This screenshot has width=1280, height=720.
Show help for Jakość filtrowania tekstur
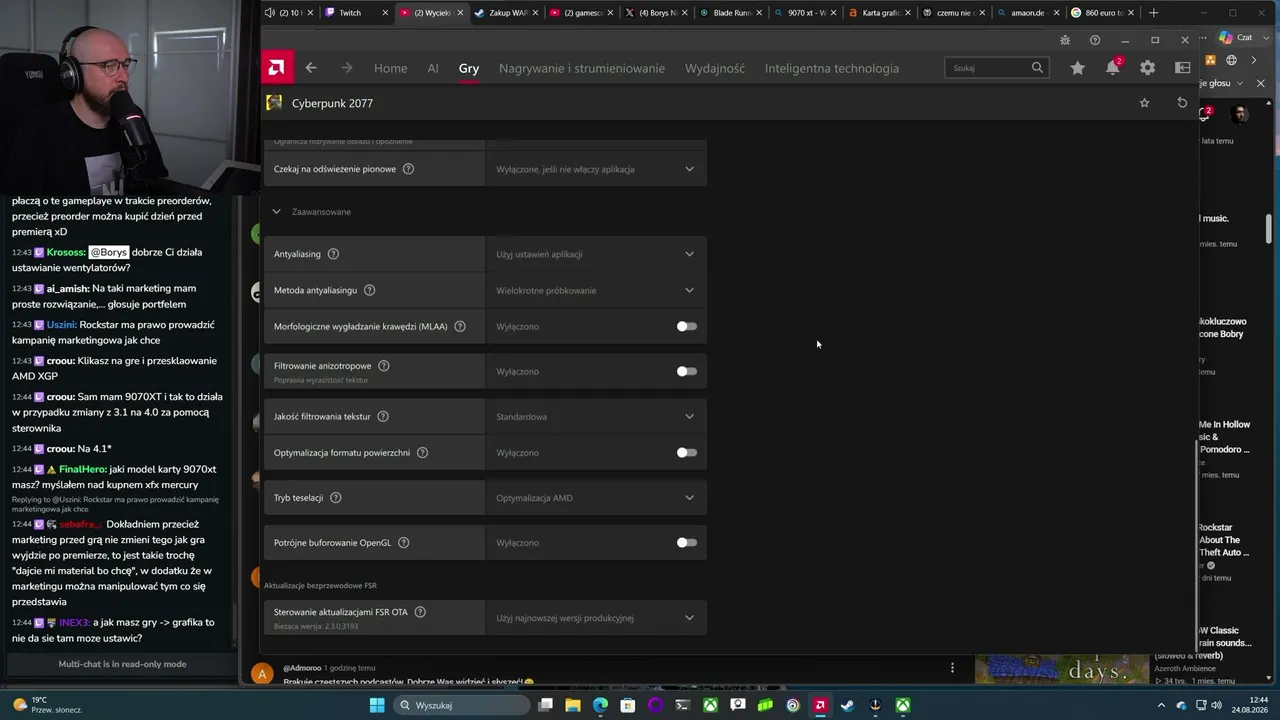point(383,416)
